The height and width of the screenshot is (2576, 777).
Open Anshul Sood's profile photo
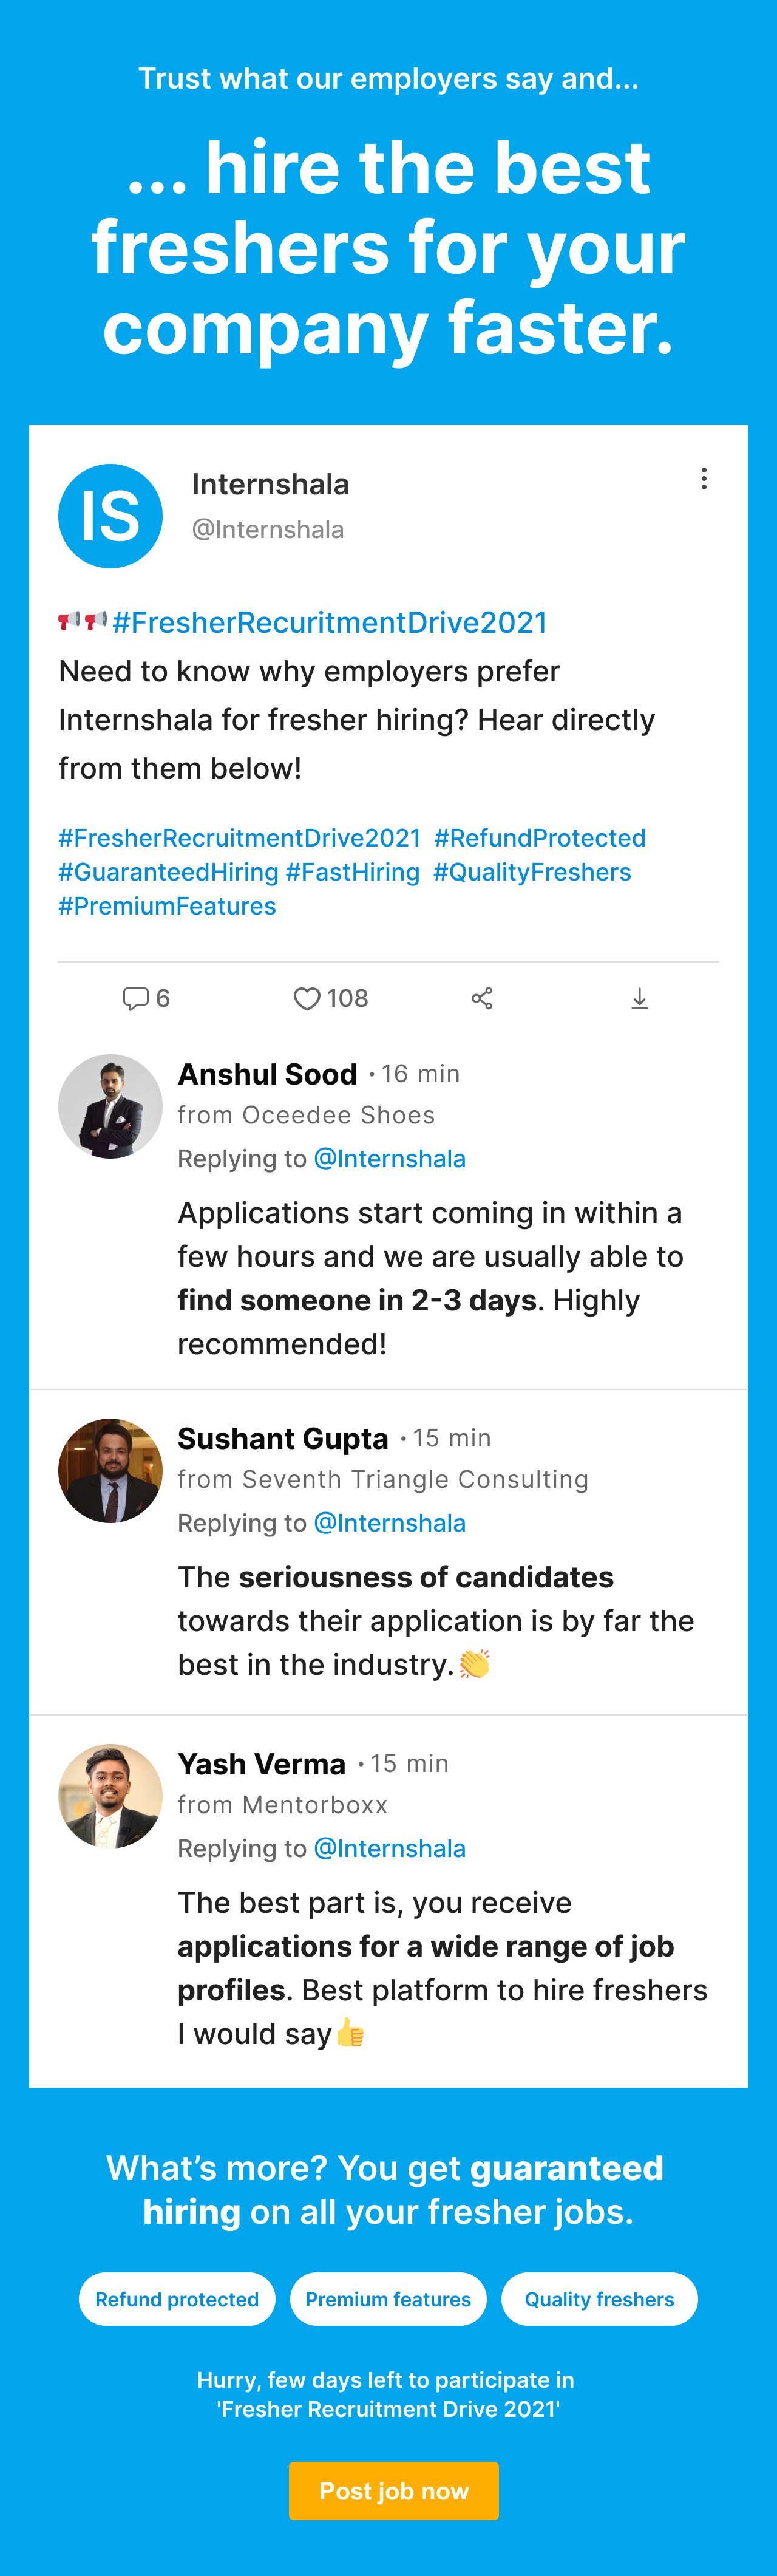click(110, 1106)
